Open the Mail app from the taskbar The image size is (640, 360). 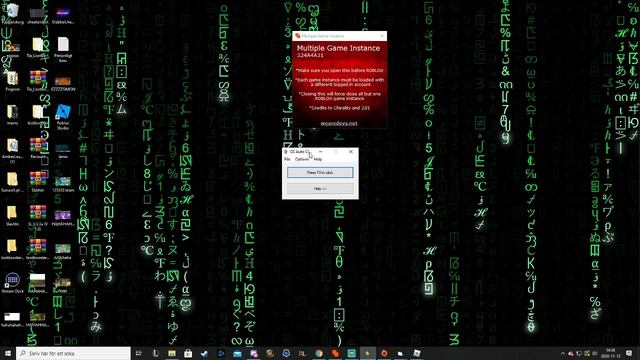pos(237,353)
